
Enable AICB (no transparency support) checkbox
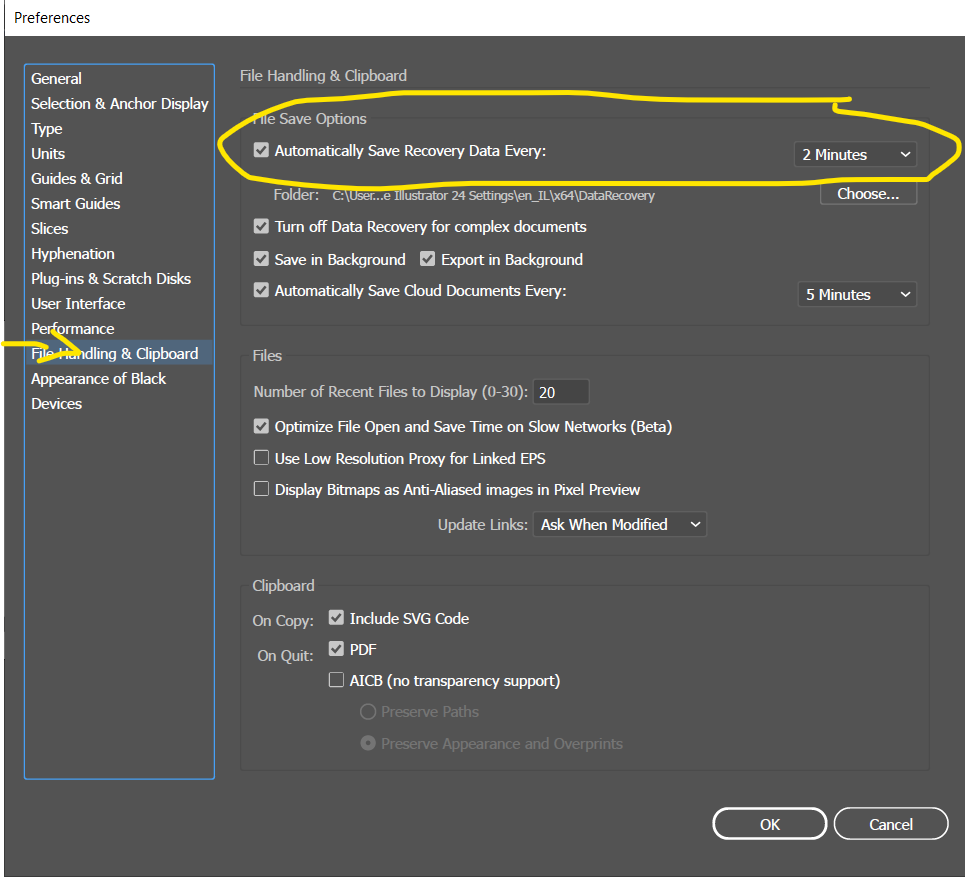click(337, 681)
